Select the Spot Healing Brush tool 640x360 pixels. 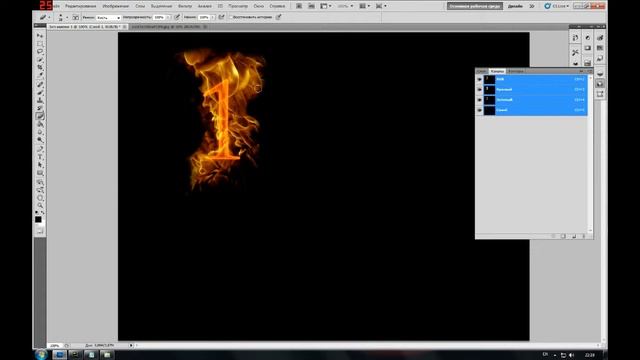[40, 84]
